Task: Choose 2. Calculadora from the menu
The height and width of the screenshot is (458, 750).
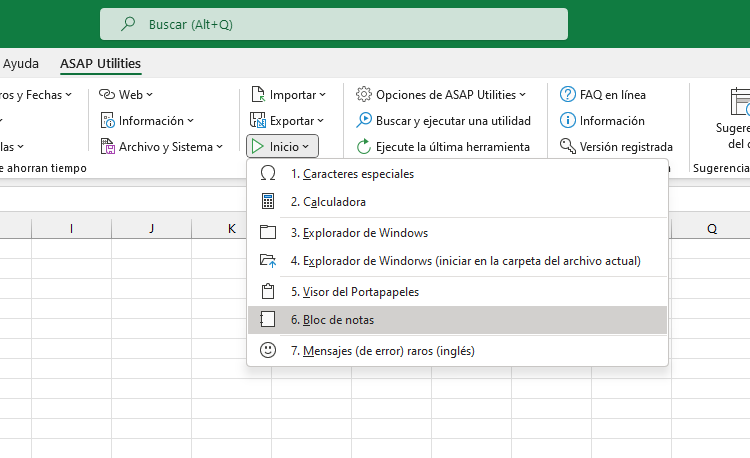Action: coord(457,202)
